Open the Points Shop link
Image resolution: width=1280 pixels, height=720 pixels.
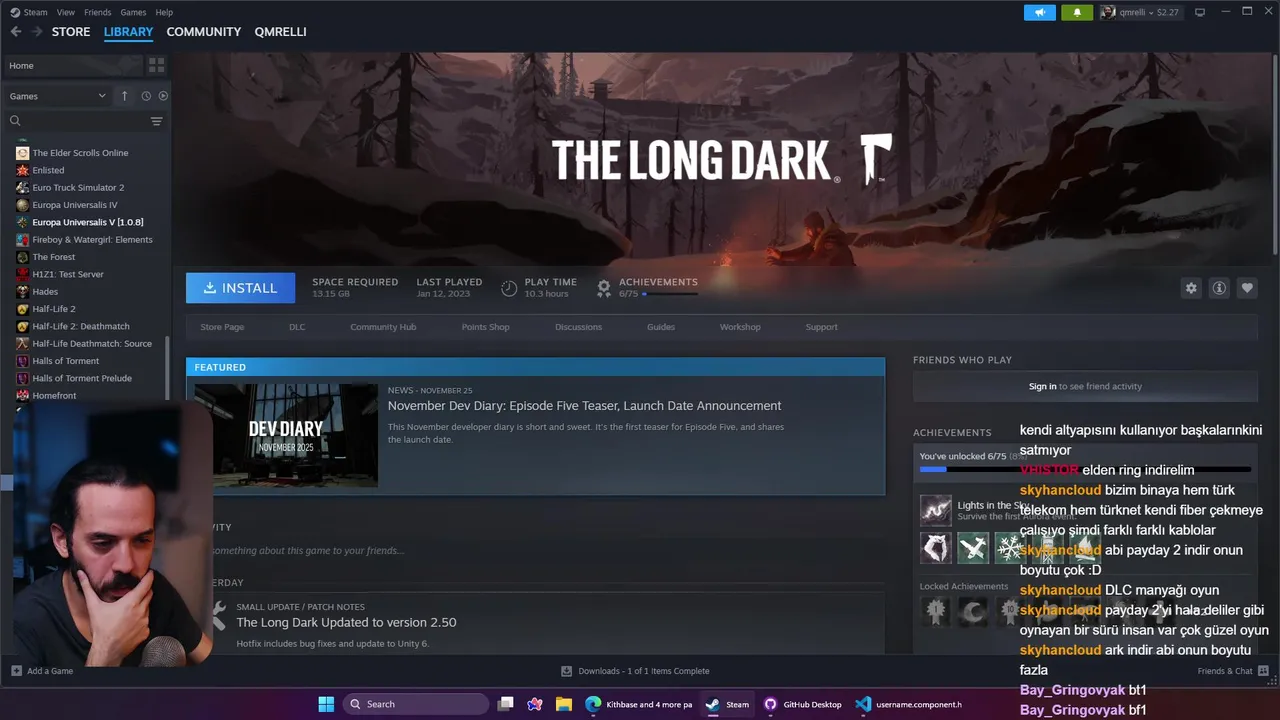click(485, 327)
